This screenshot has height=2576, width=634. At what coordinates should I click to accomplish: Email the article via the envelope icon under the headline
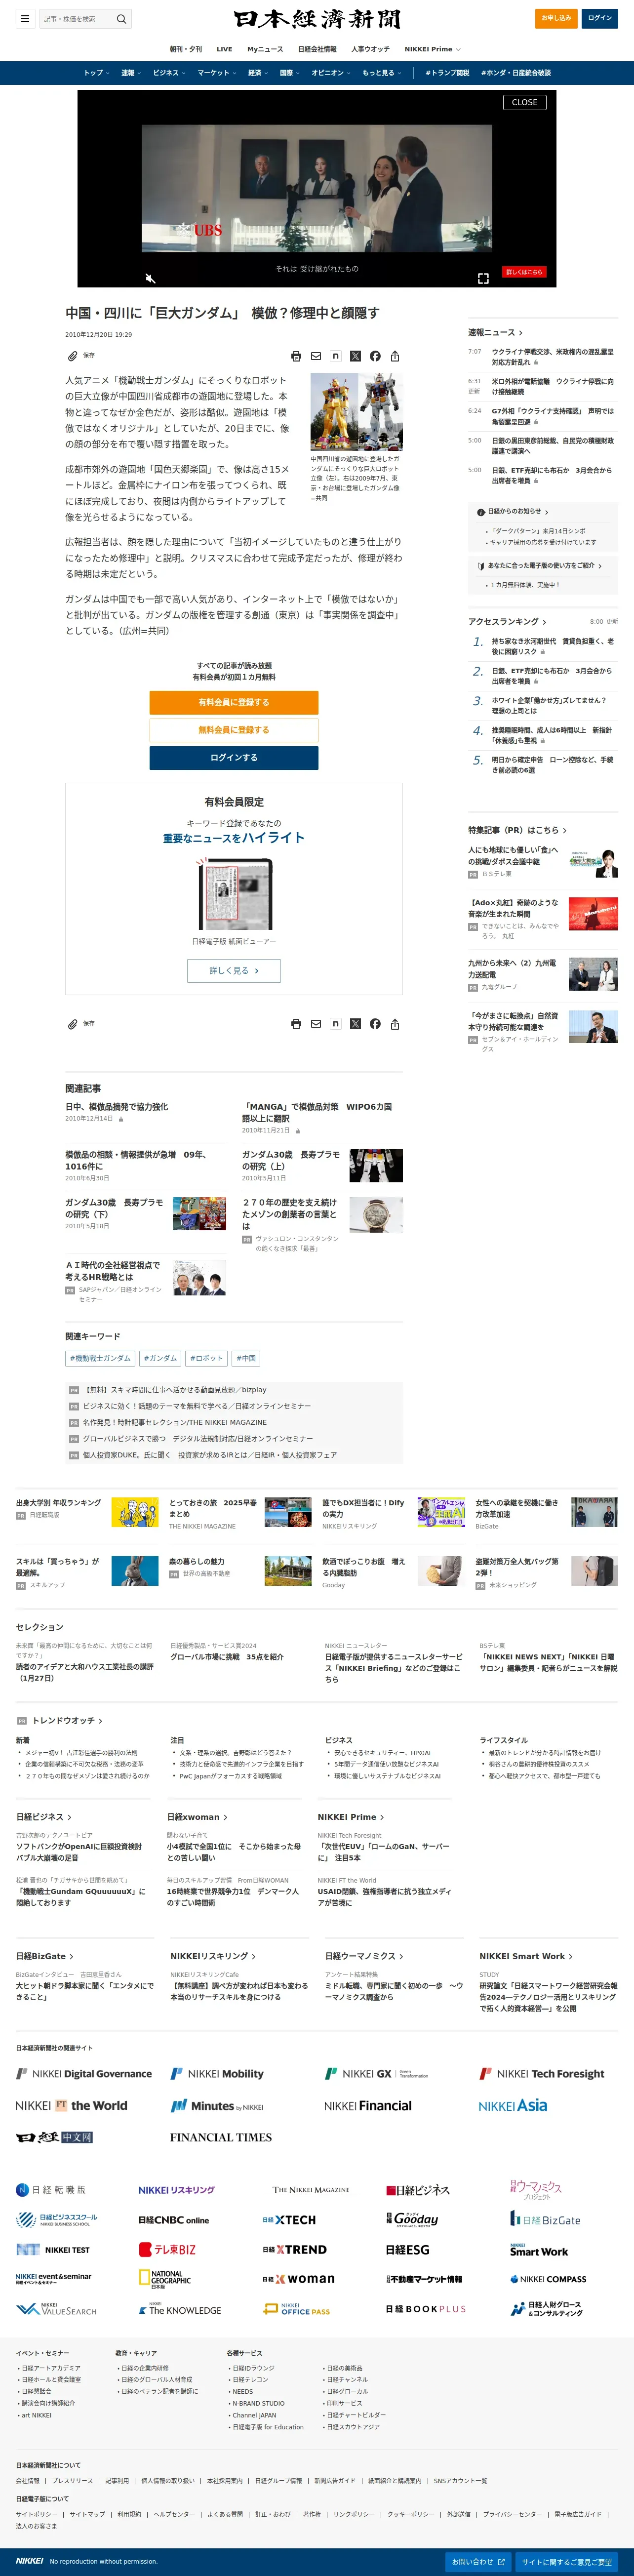click(316, 356)
